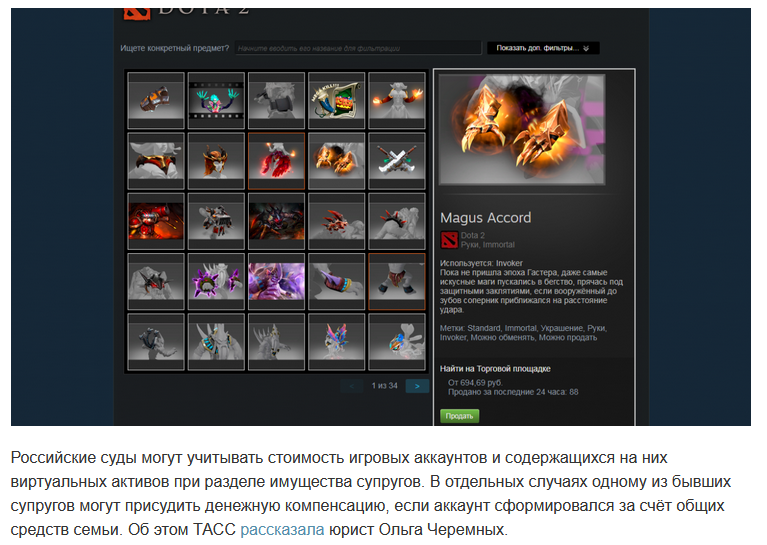
Task: Click the green Продать button
Action: (459, 416)
